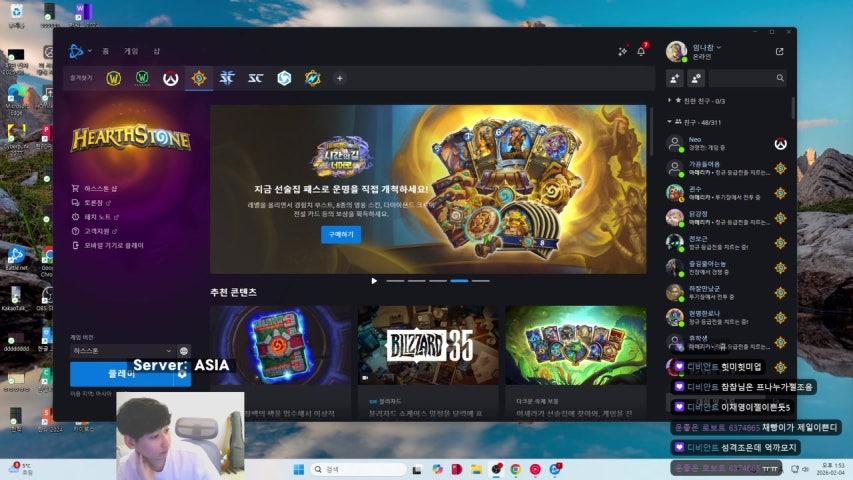Open File Explorer from the taskbar
The height and width of the screenshot is (480, 853).
click(477, 469)
